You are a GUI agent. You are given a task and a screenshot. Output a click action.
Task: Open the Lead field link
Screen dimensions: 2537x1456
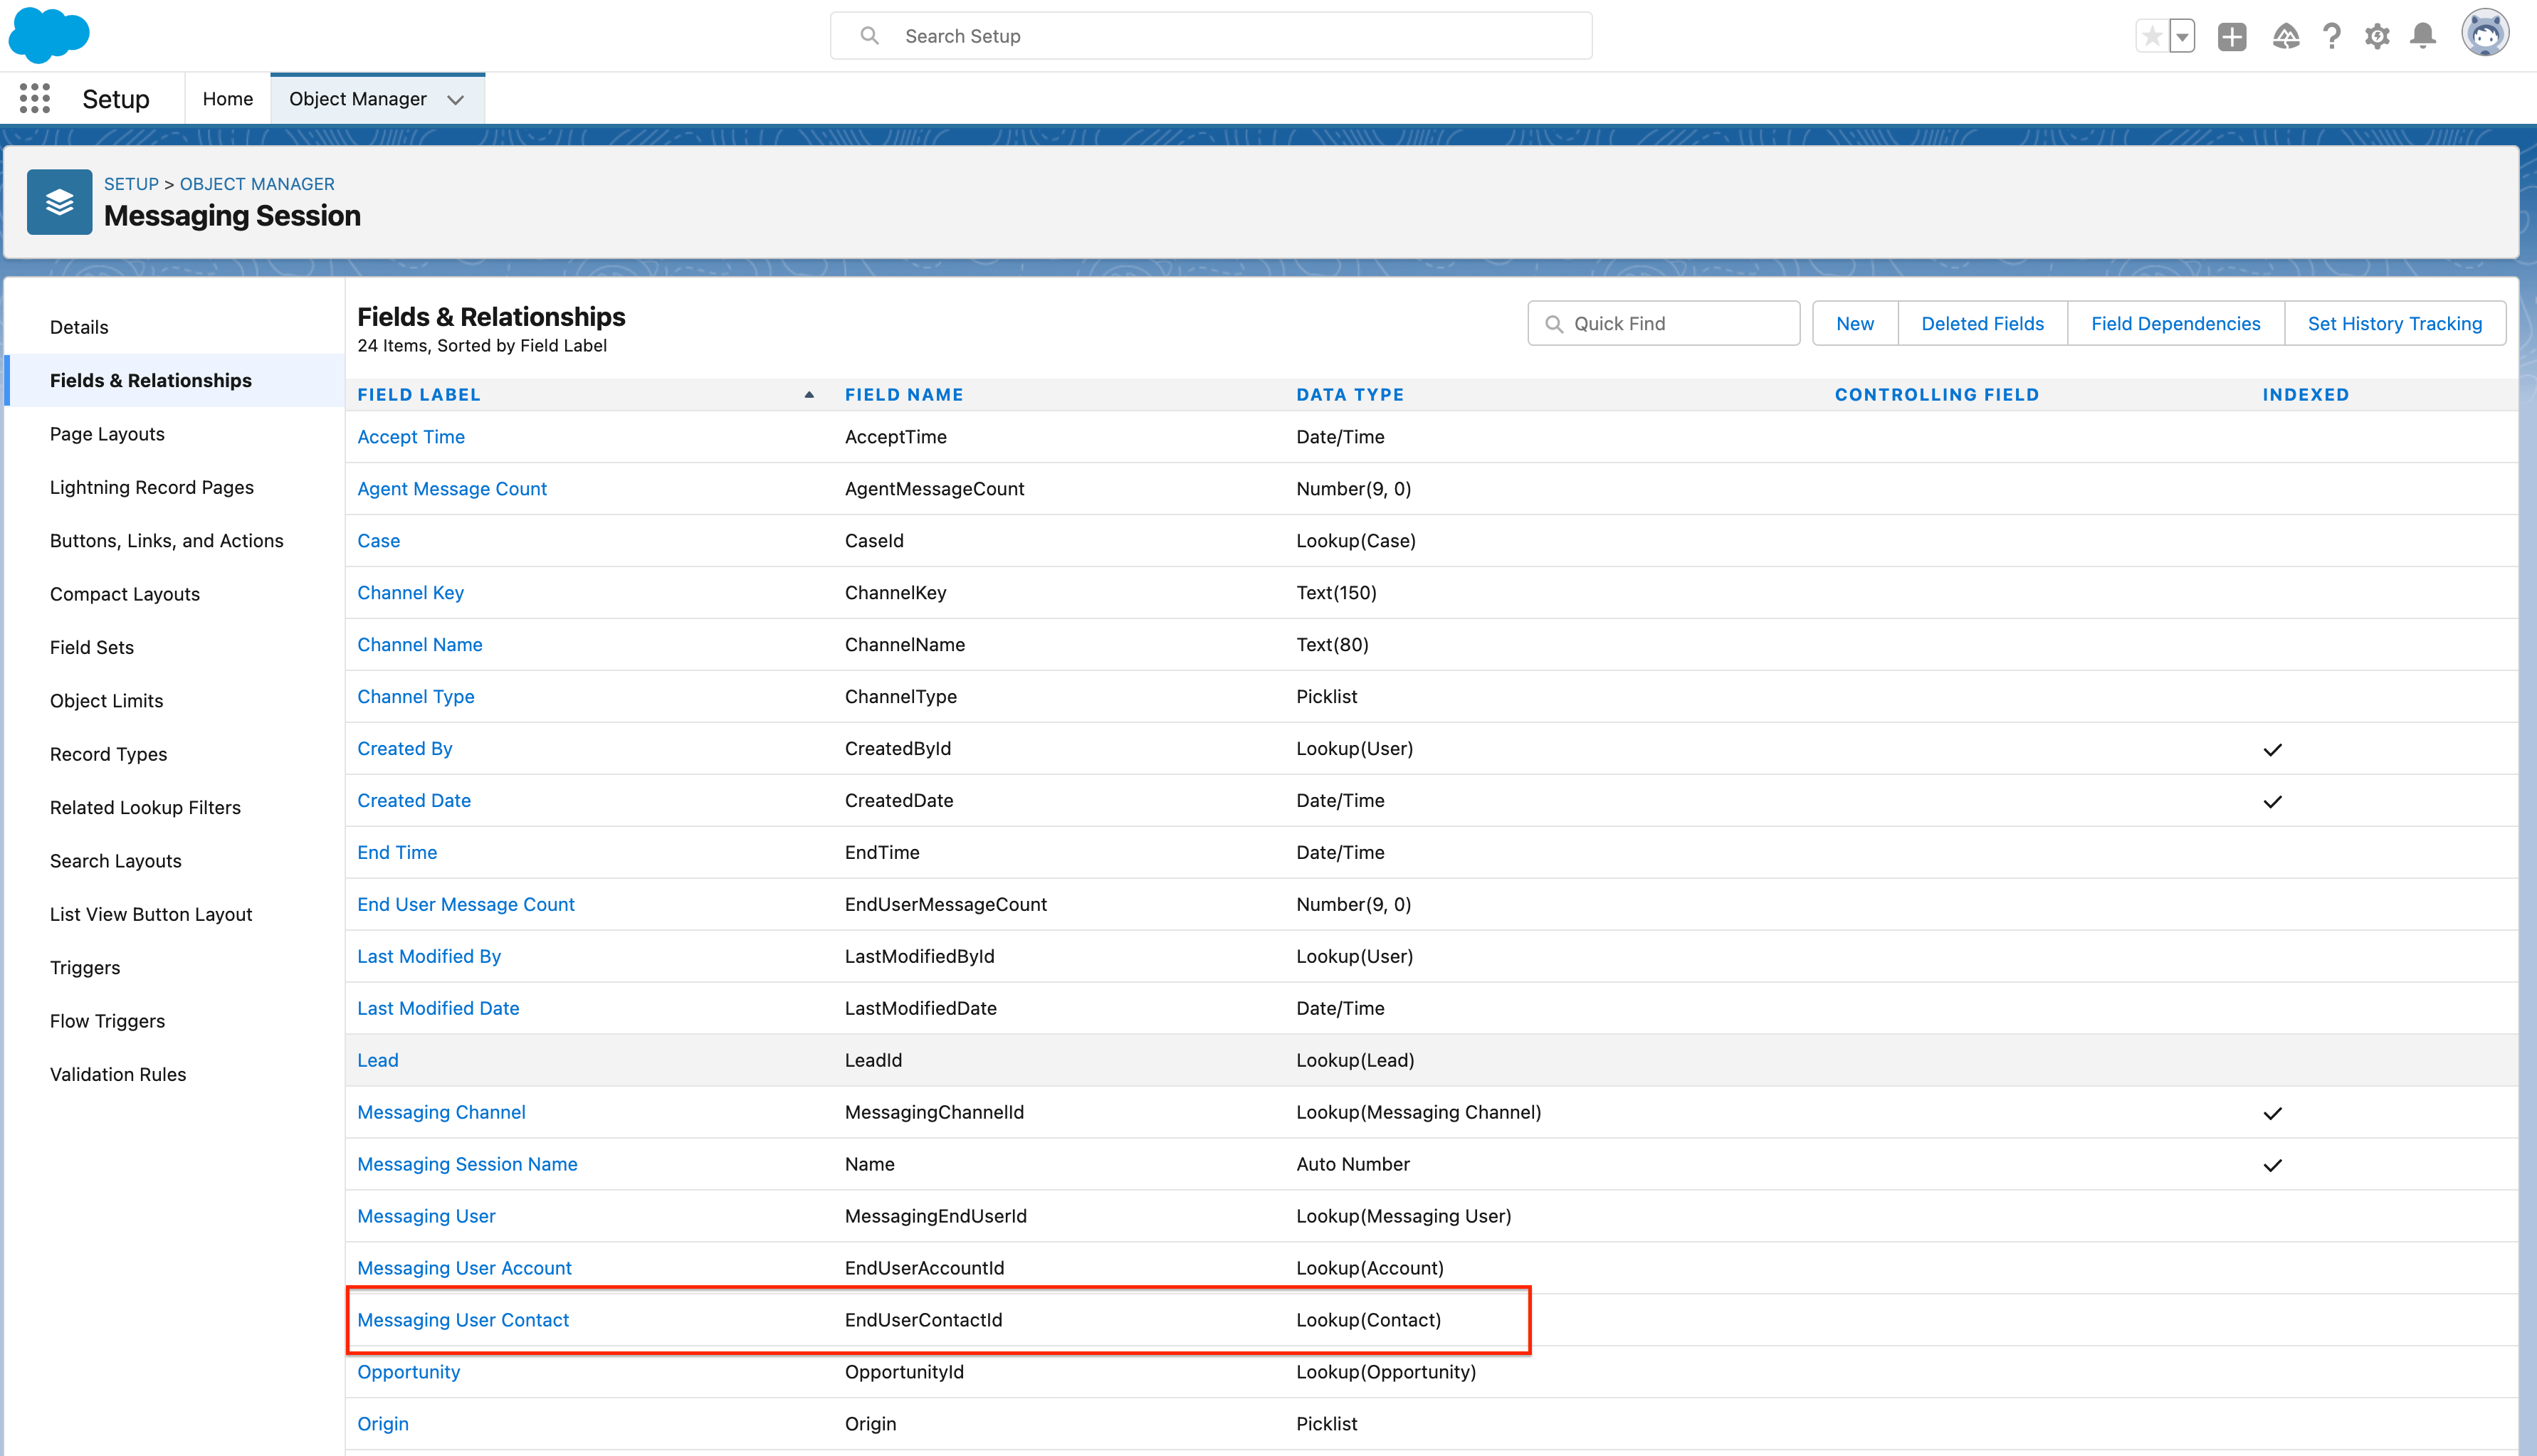tap(378, 1061)
